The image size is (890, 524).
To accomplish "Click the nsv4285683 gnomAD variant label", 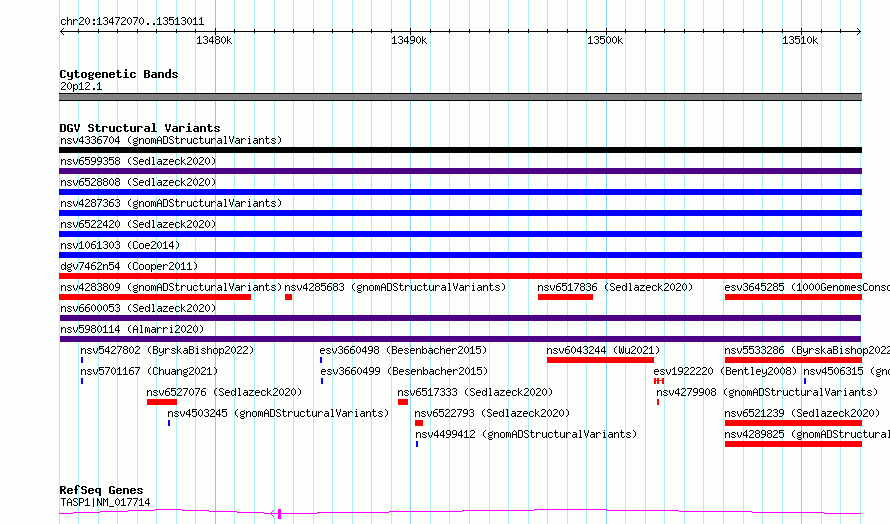I will click(x=395, y=287).
